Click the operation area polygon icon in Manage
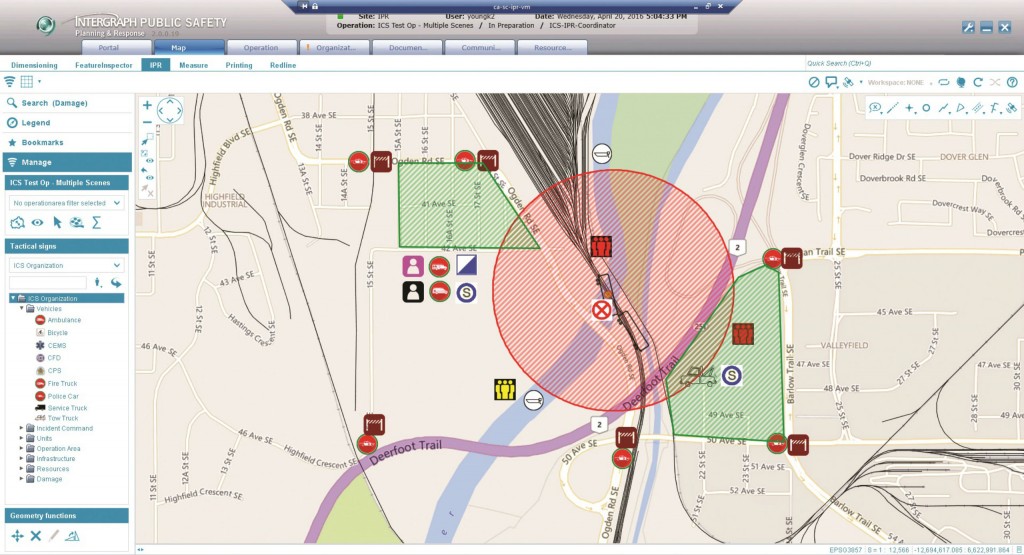 coord(18,223)
